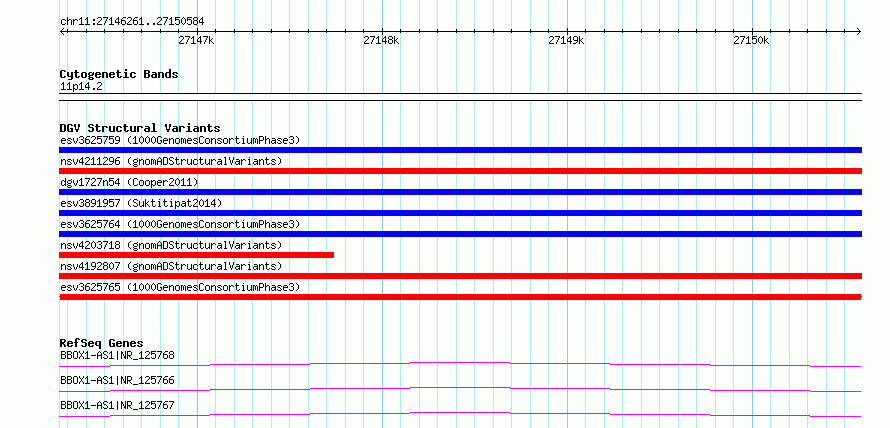Click the 27149k ruler tick label

point(566,40)
